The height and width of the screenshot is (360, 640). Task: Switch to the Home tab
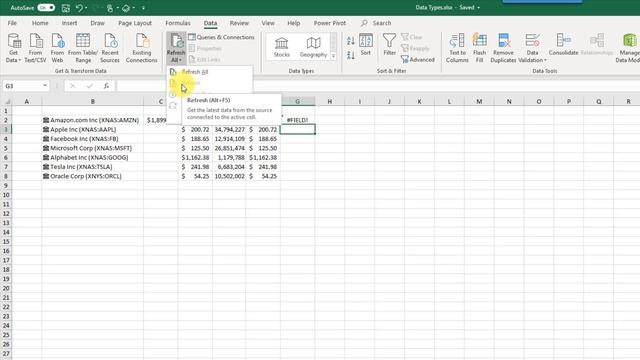[40, 23]
